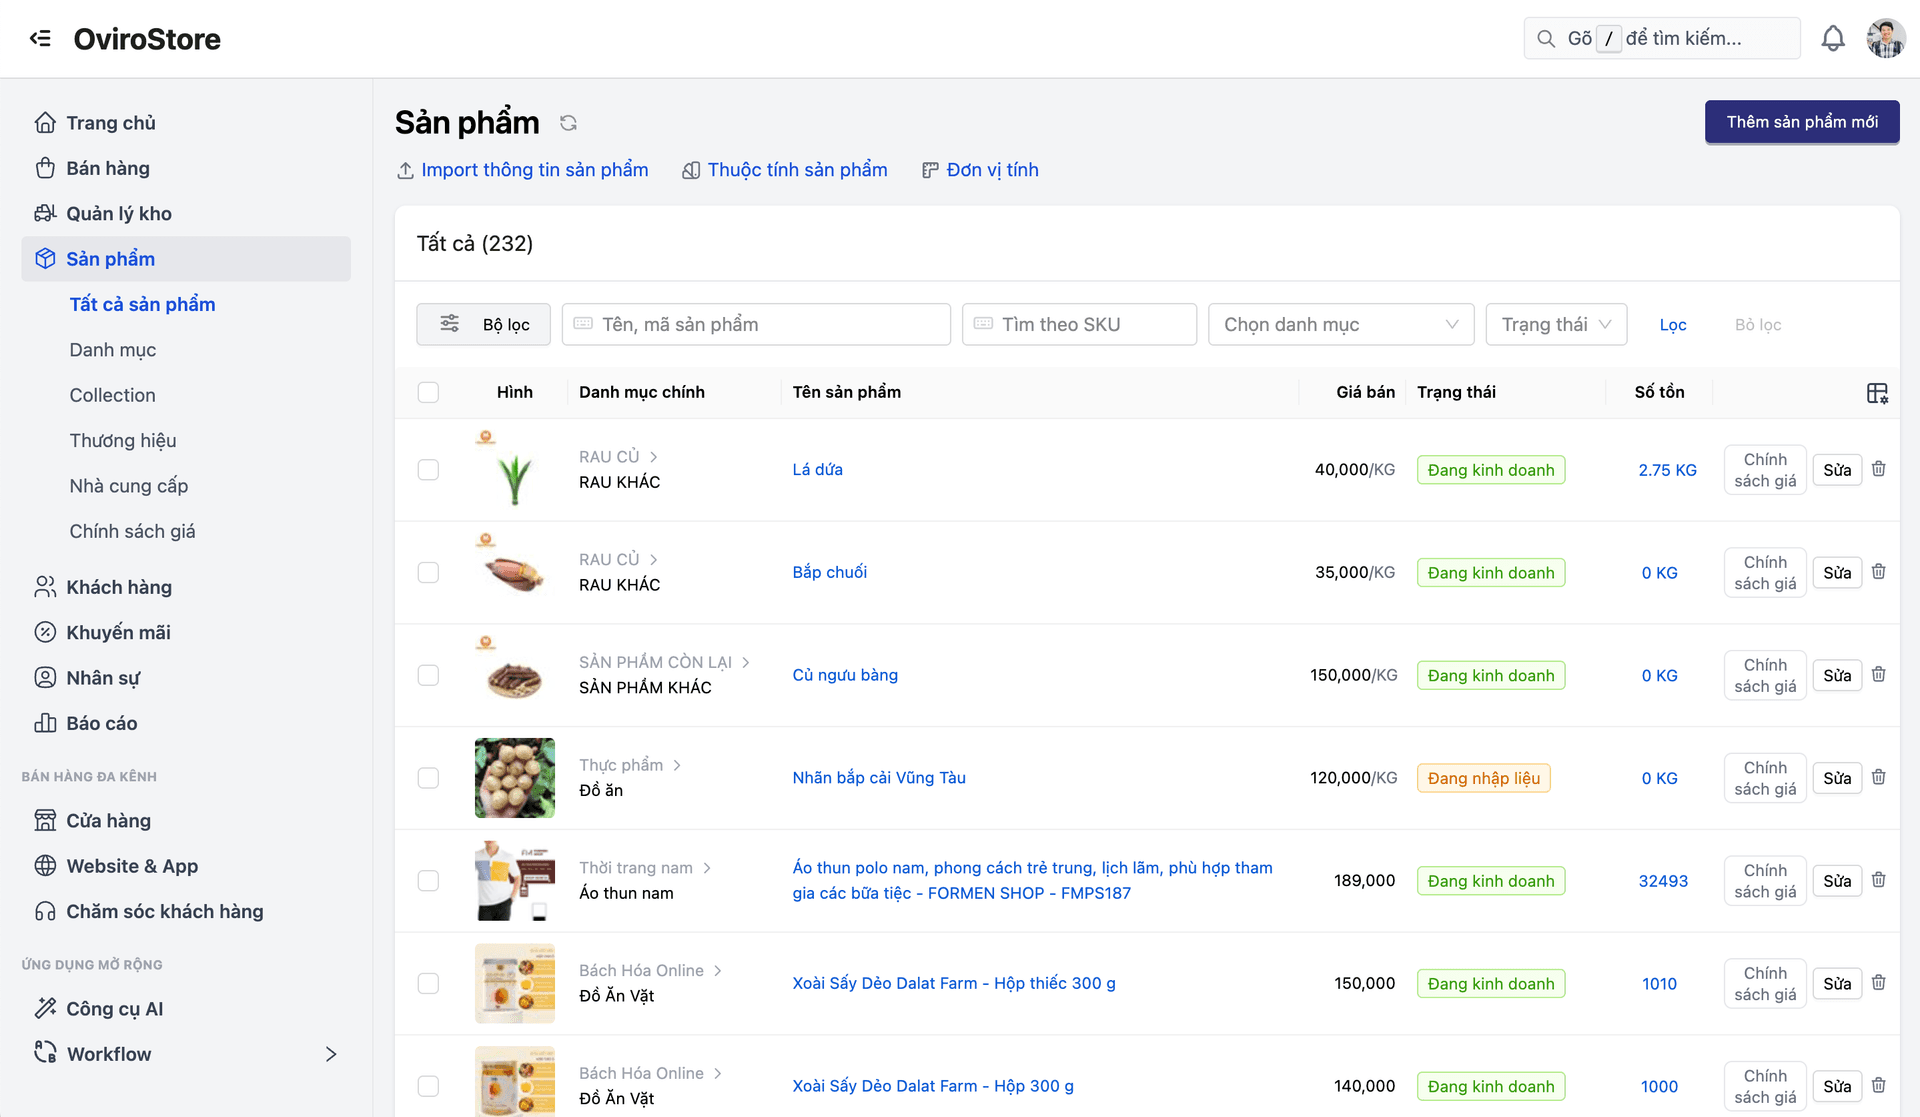The width and height of the screenshot is (1920, 1117).
Task: Click Thêm sản phẩm mới button
Action: pyautogui.click(x=1801, y=122)
